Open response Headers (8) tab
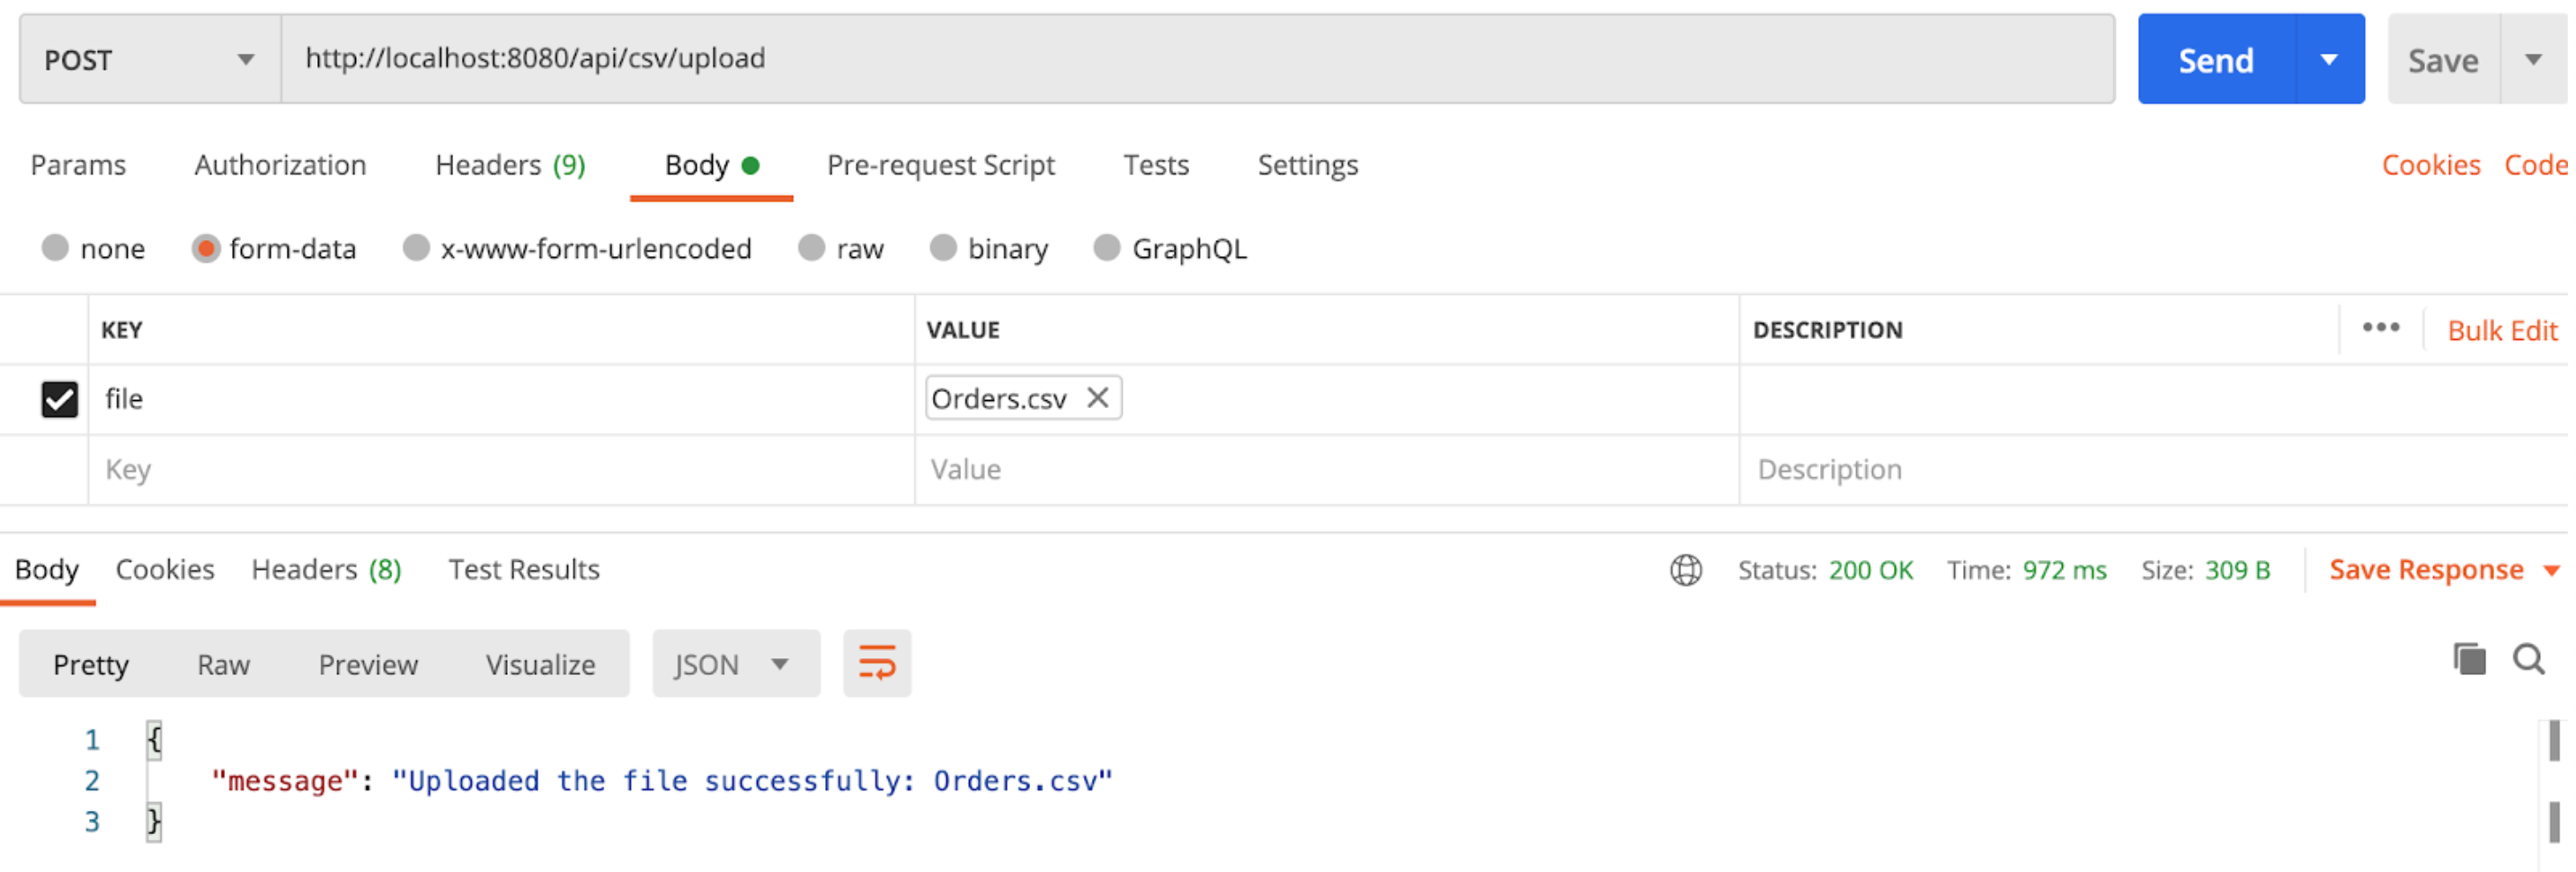Screen dimensions: 2576x872 pos(326,570)
